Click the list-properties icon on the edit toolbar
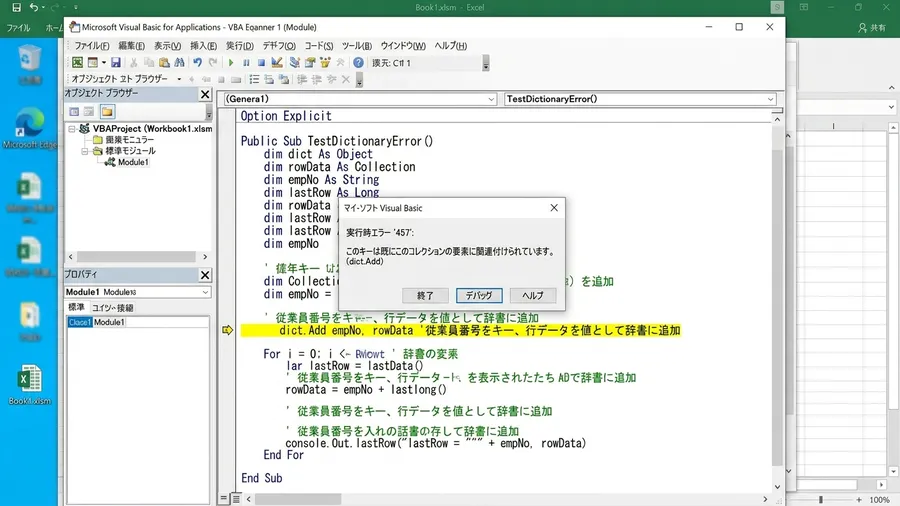 click(x=254, y=80)
